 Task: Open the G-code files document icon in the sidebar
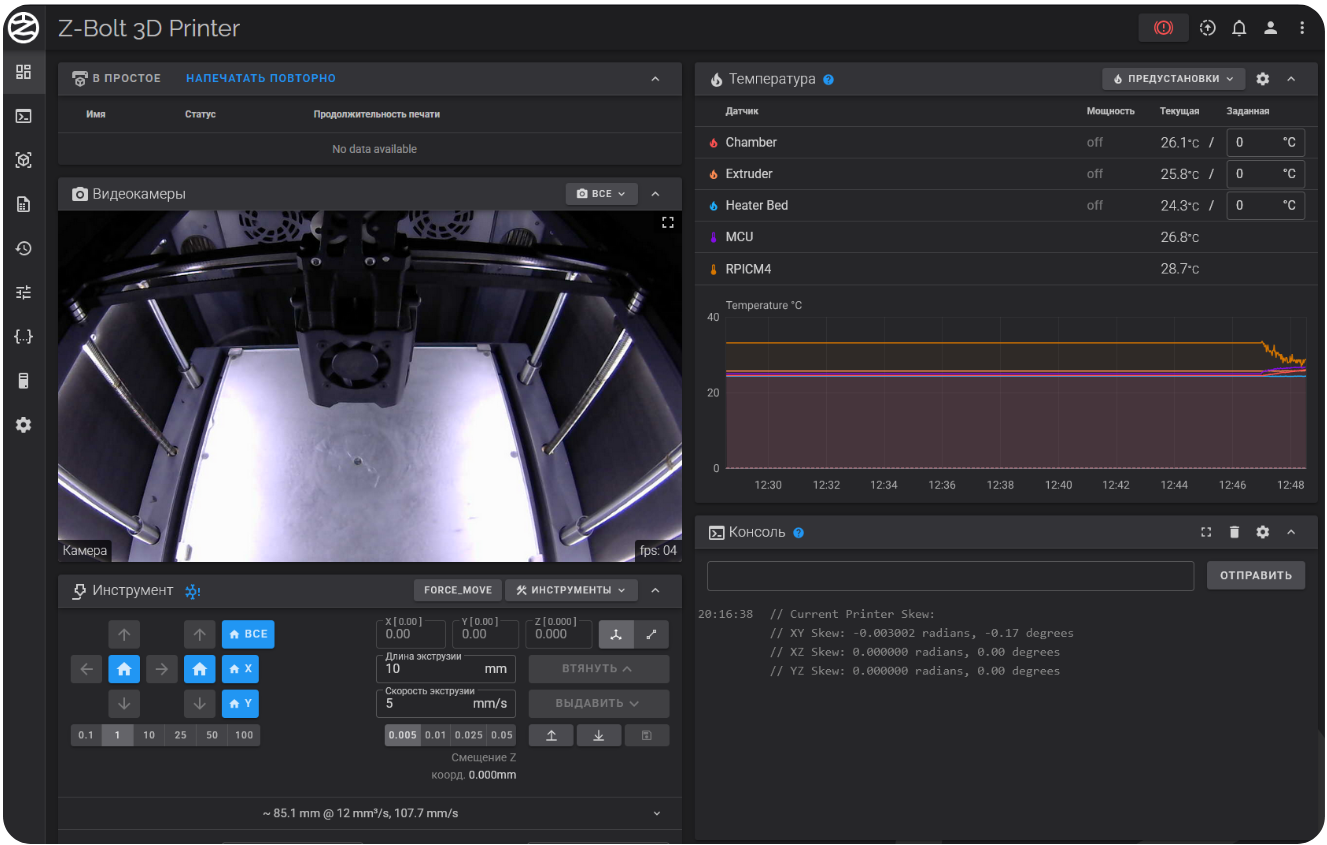(x=24, y=204)
